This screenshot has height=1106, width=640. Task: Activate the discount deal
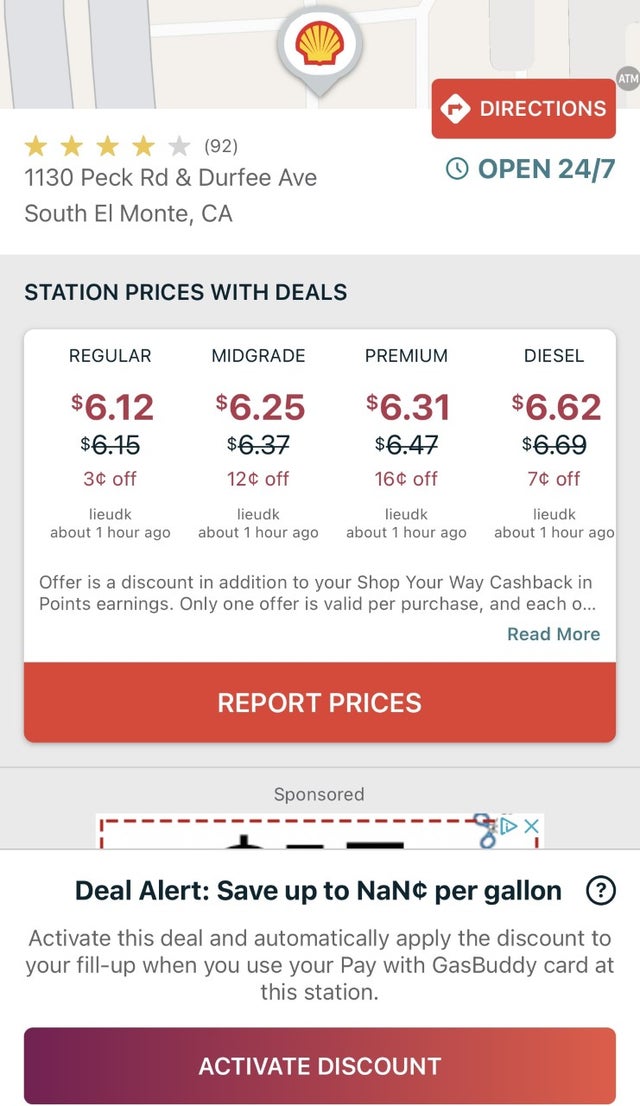point(319,1065)
